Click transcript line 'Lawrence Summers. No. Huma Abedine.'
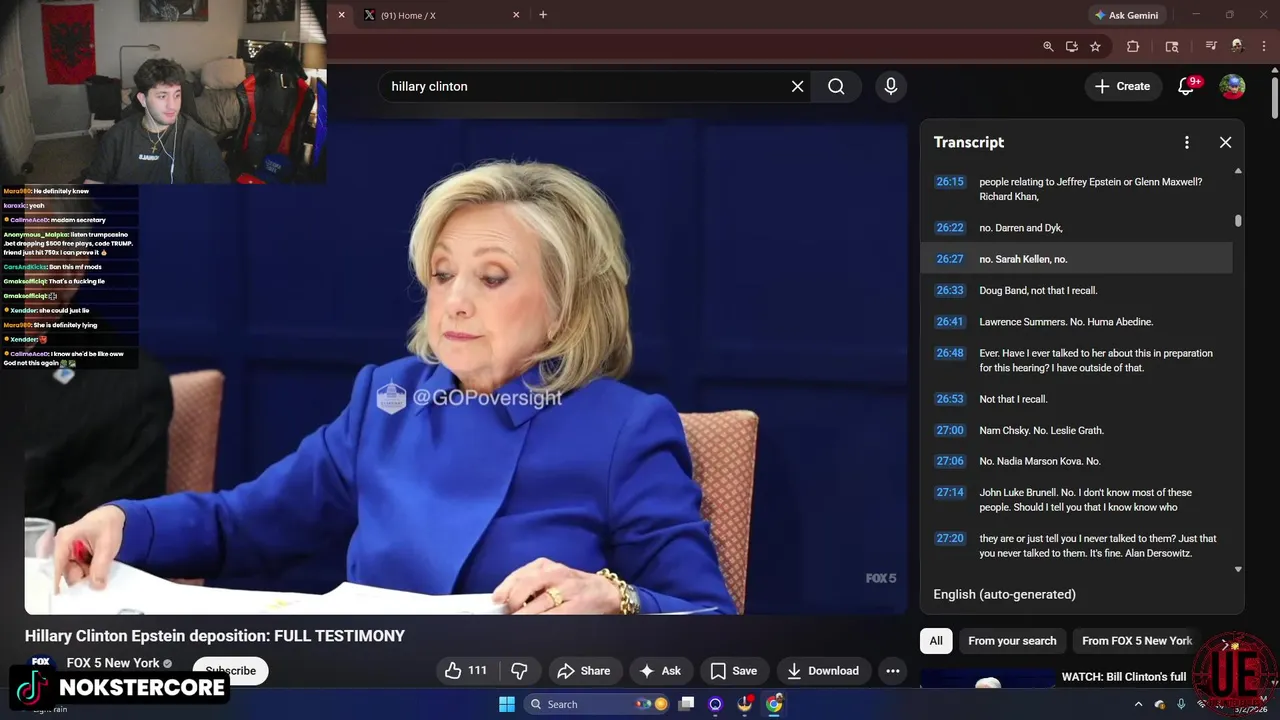 pyautogui.click(x=1066, y=322)
